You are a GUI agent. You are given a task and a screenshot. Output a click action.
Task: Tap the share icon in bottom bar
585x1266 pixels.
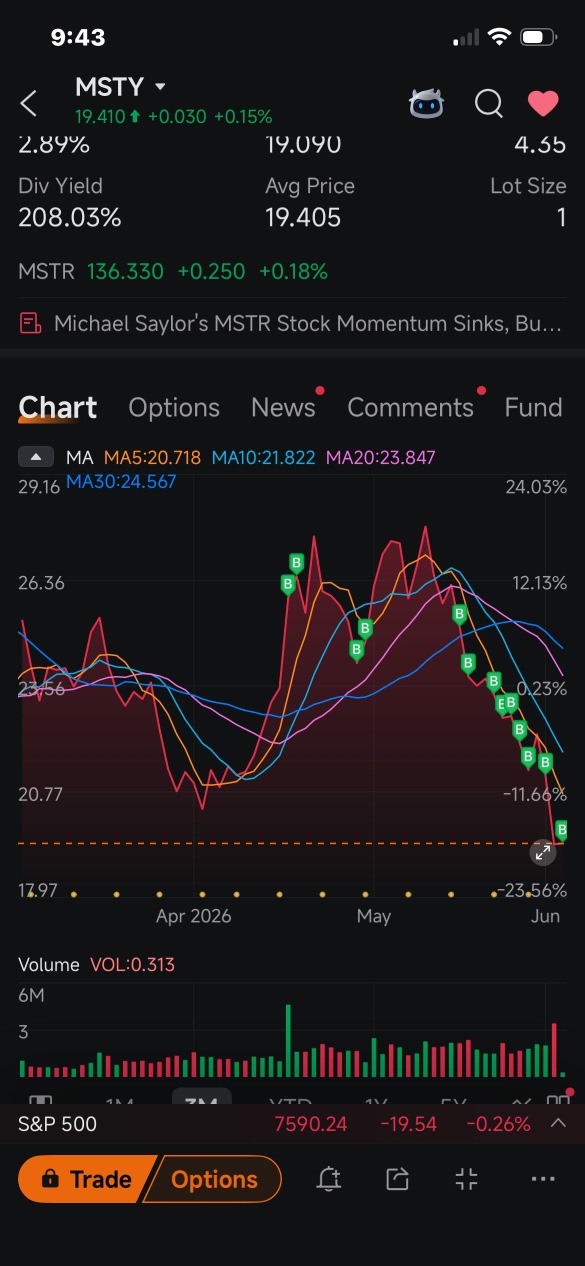(398, 1180)
